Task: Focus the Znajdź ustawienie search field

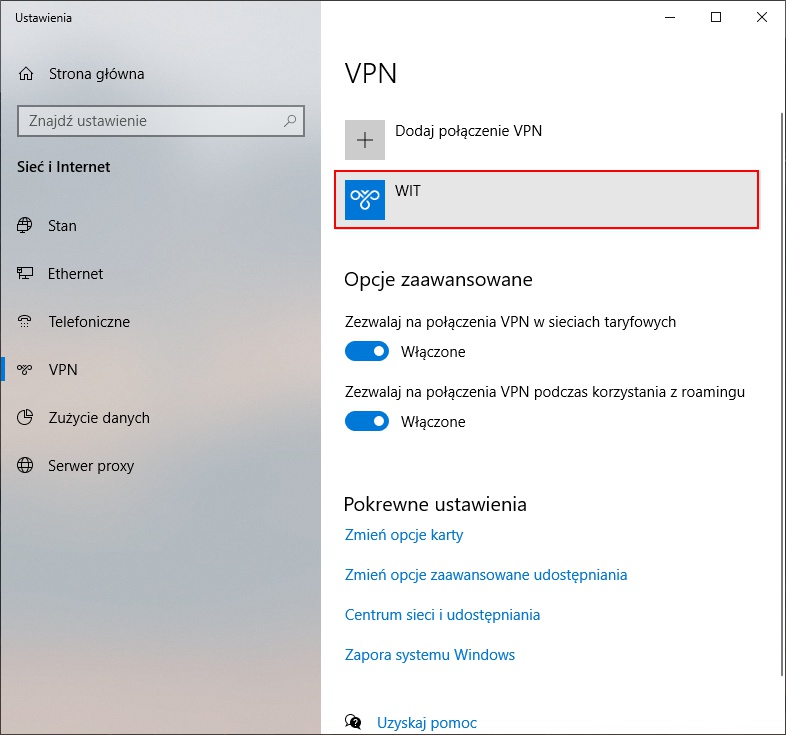Action: coord(150,121)
